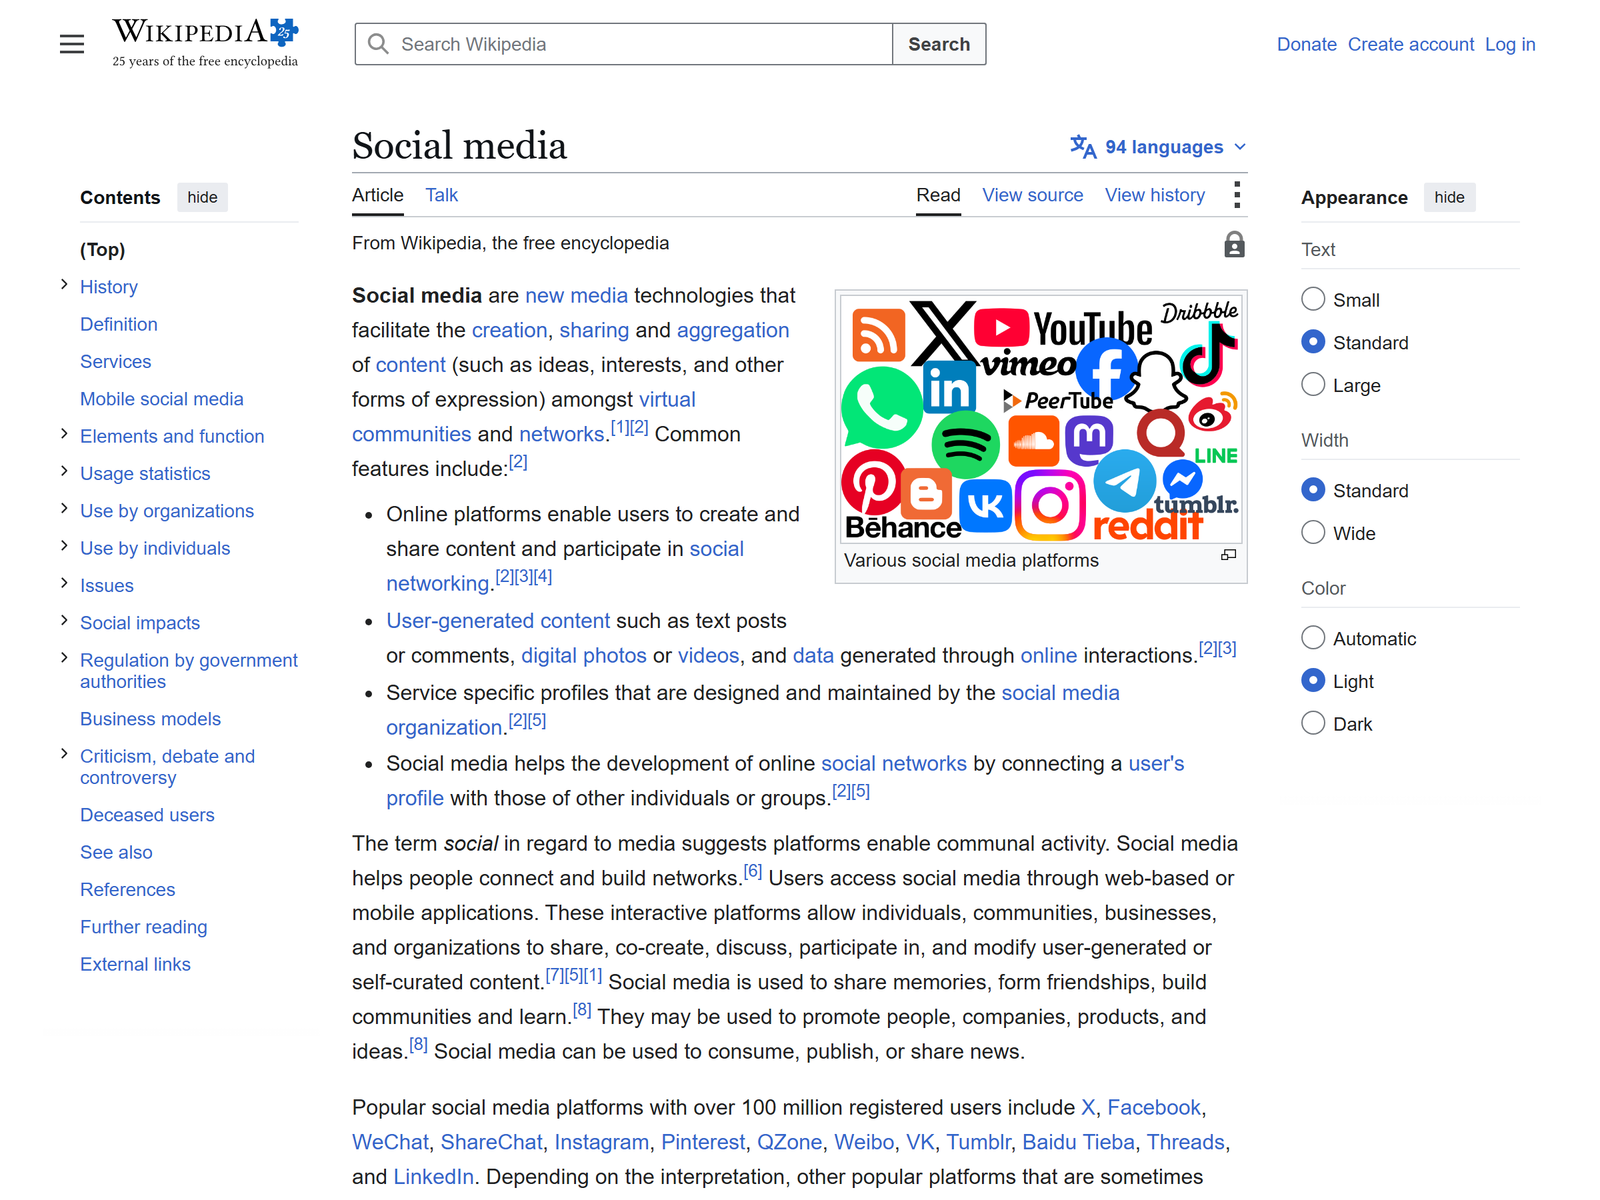This screenshot has width=1600, height=1200.
Task: Expand Social impacts section
Action: [64, 621]
